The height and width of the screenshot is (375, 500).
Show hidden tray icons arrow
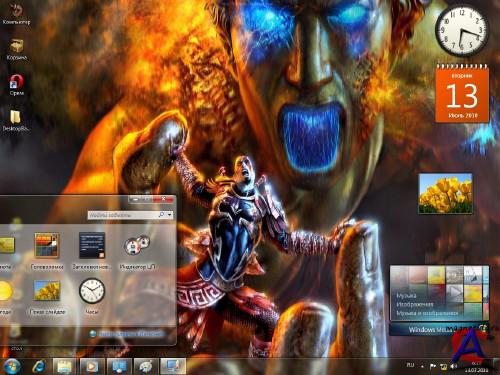[x=422, y=366]
